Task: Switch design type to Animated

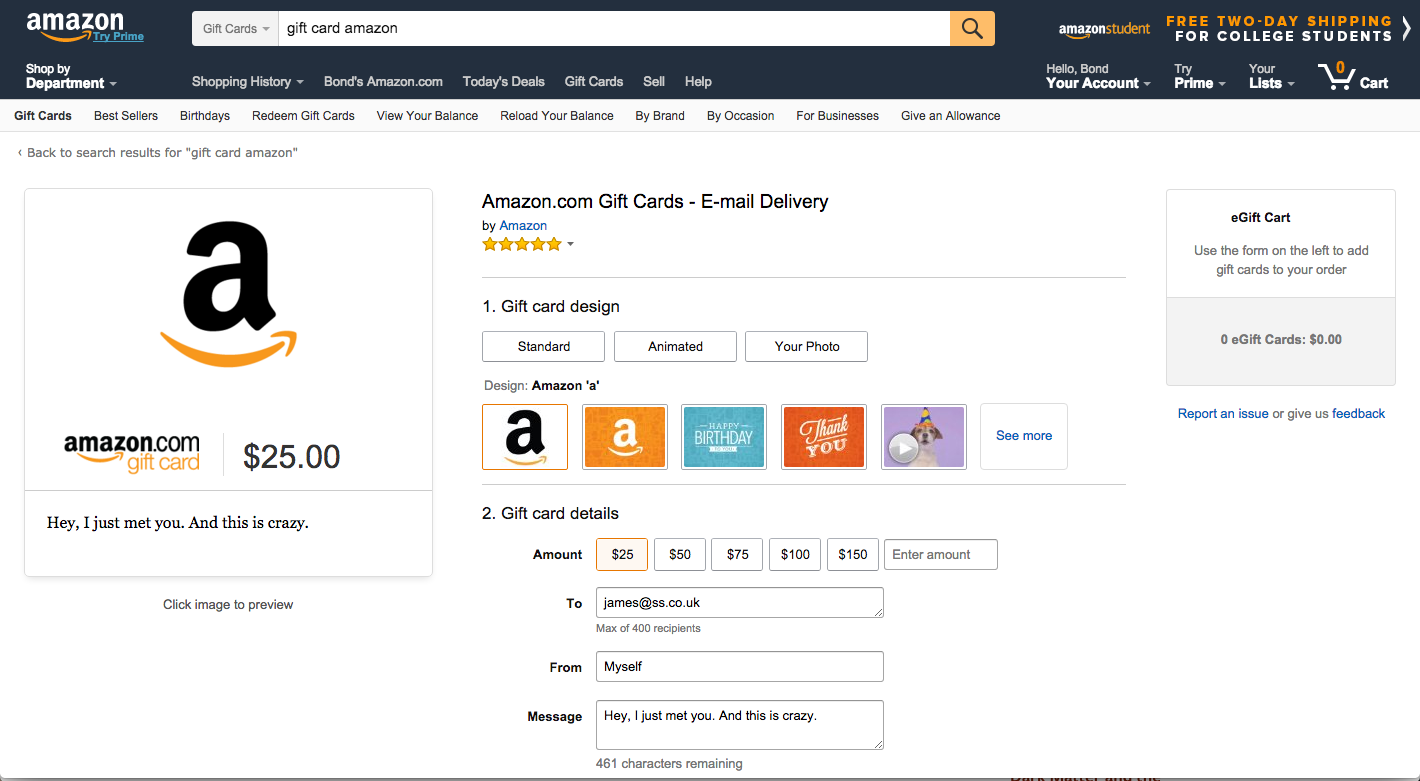Action: (x=675, y=346)
